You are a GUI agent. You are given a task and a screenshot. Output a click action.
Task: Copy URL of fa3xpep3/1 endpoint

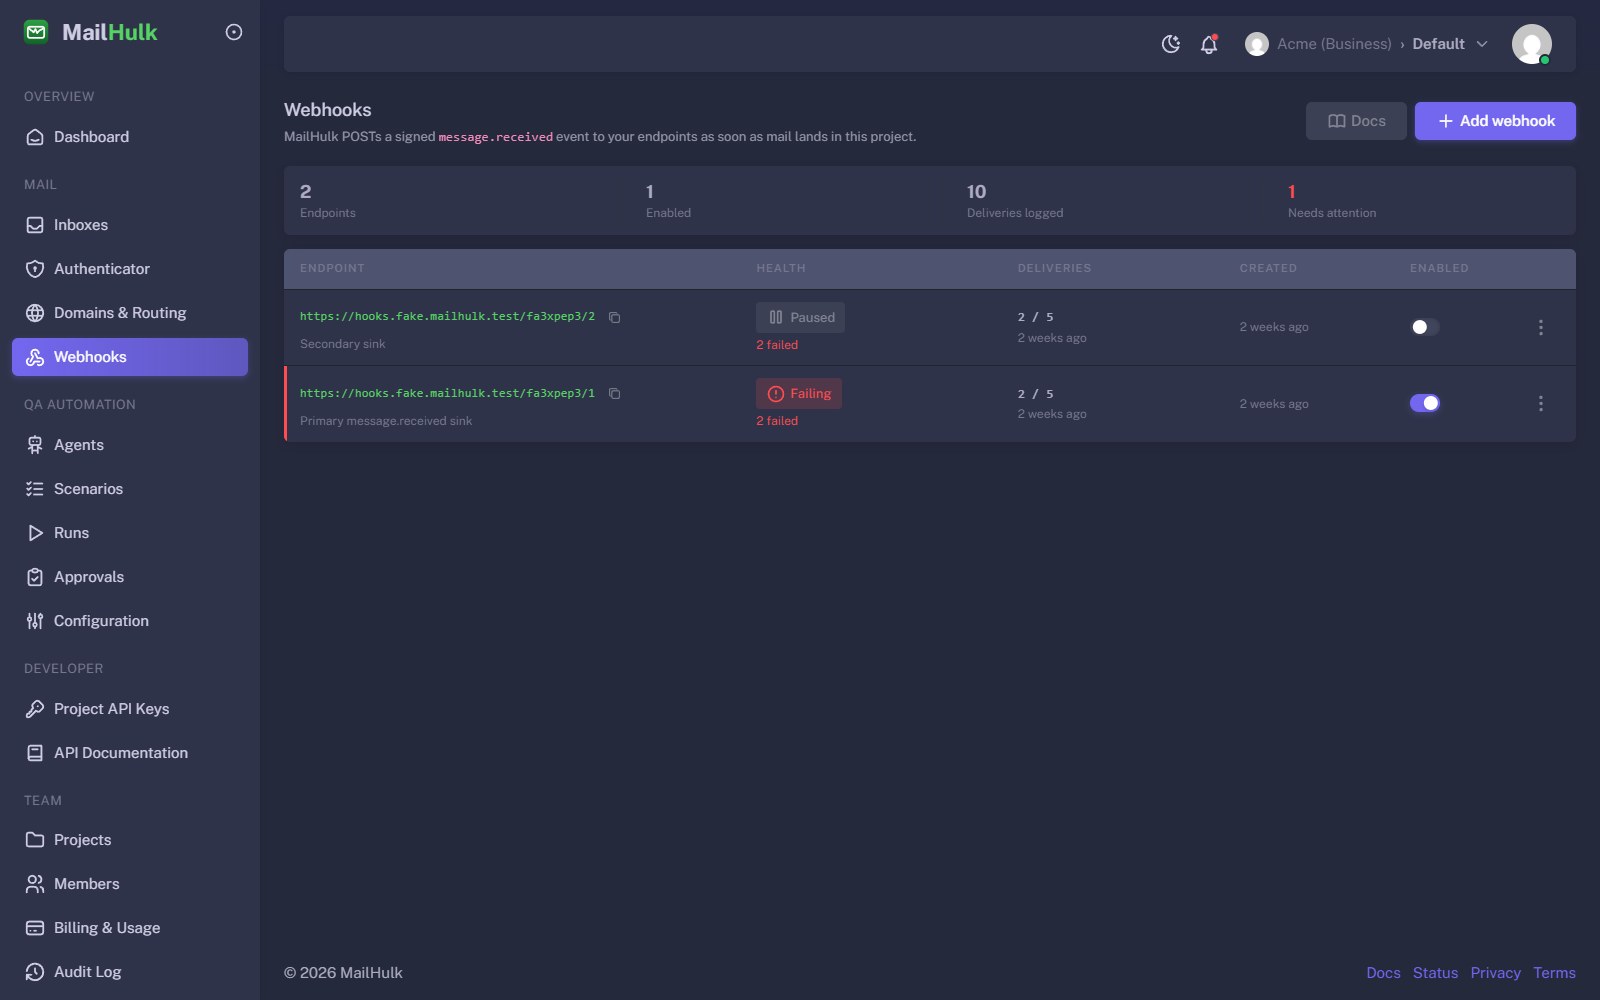(x=615, y=394)
